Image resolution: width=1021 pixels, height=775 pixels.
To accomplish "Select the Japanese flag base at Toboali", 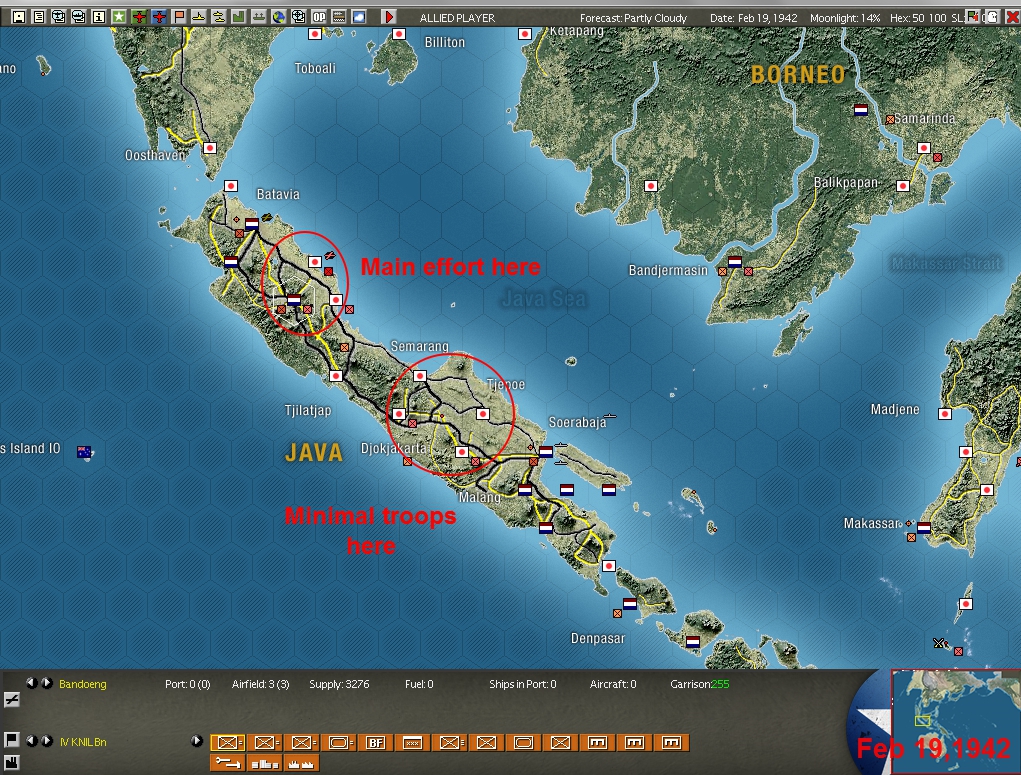I will coord(315,34).
